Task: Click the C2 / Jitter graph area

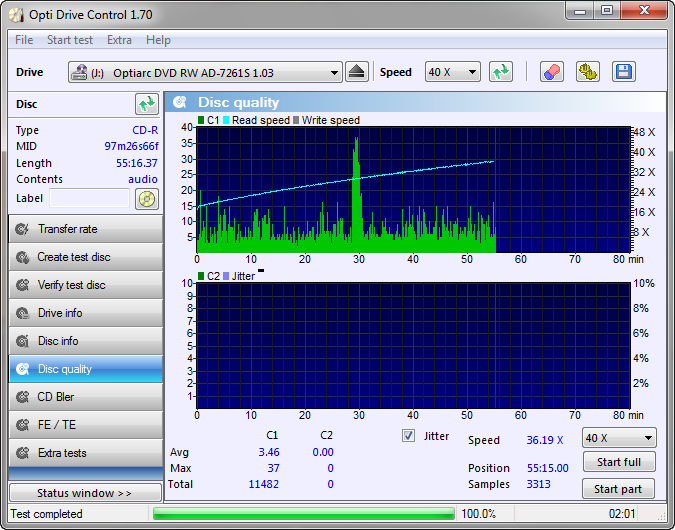Action: pyautogui.click(x=413, y=345)
